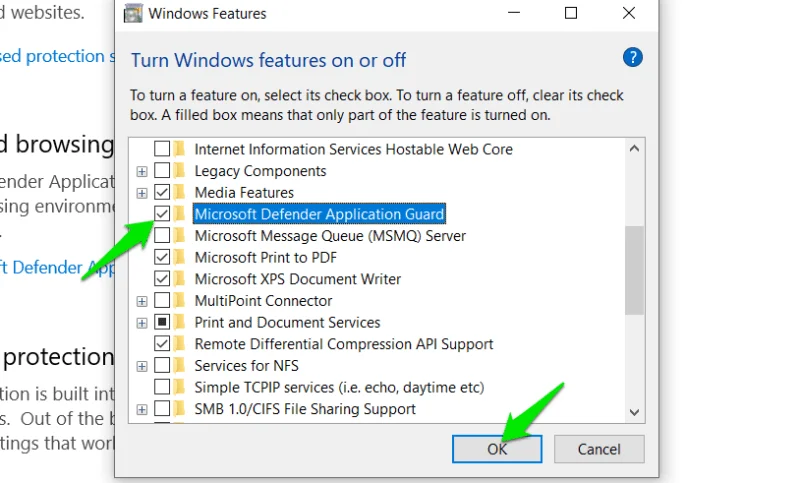Click folder icon beside Media Features
The width and height of the screenshot is (800, 483).
point(179,192)
